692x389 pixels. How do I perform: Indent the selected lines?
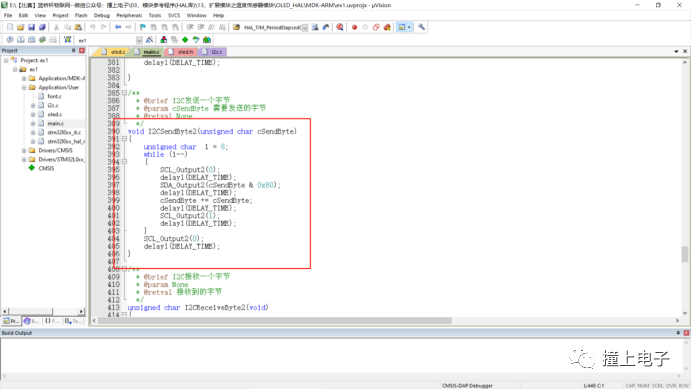[190, 27]
